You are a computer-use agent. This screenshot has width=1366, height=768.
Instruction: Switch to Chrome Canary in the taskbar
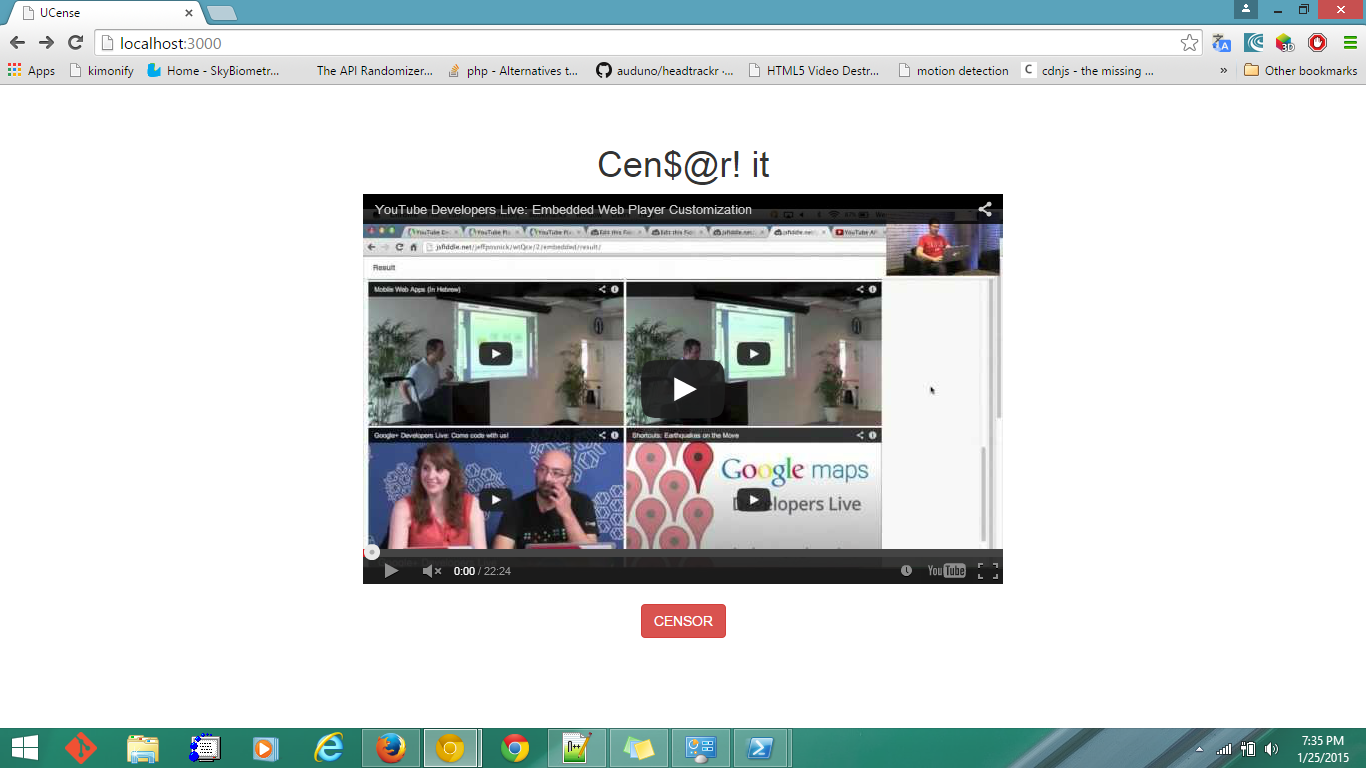pos(451,748)
